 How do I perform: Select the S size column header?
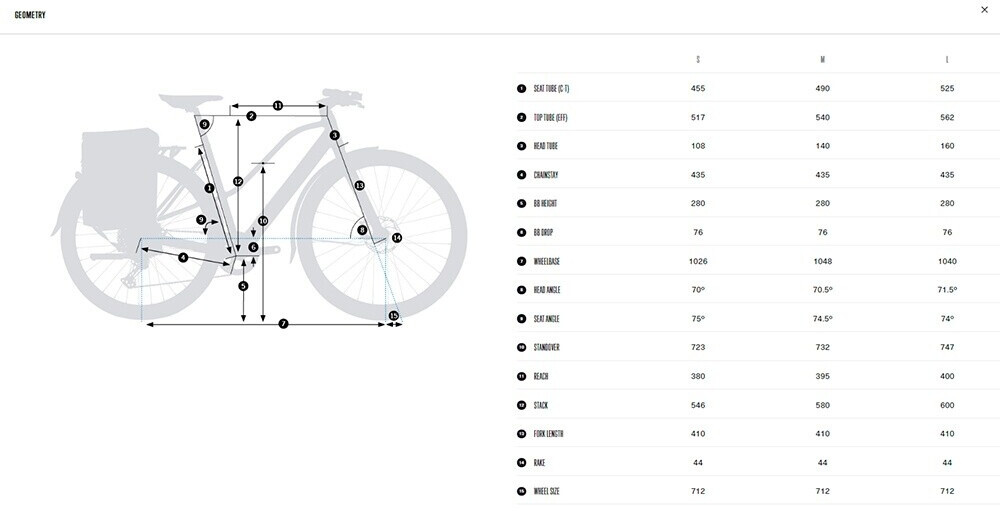pyautogui.click(x=698, y=59)
